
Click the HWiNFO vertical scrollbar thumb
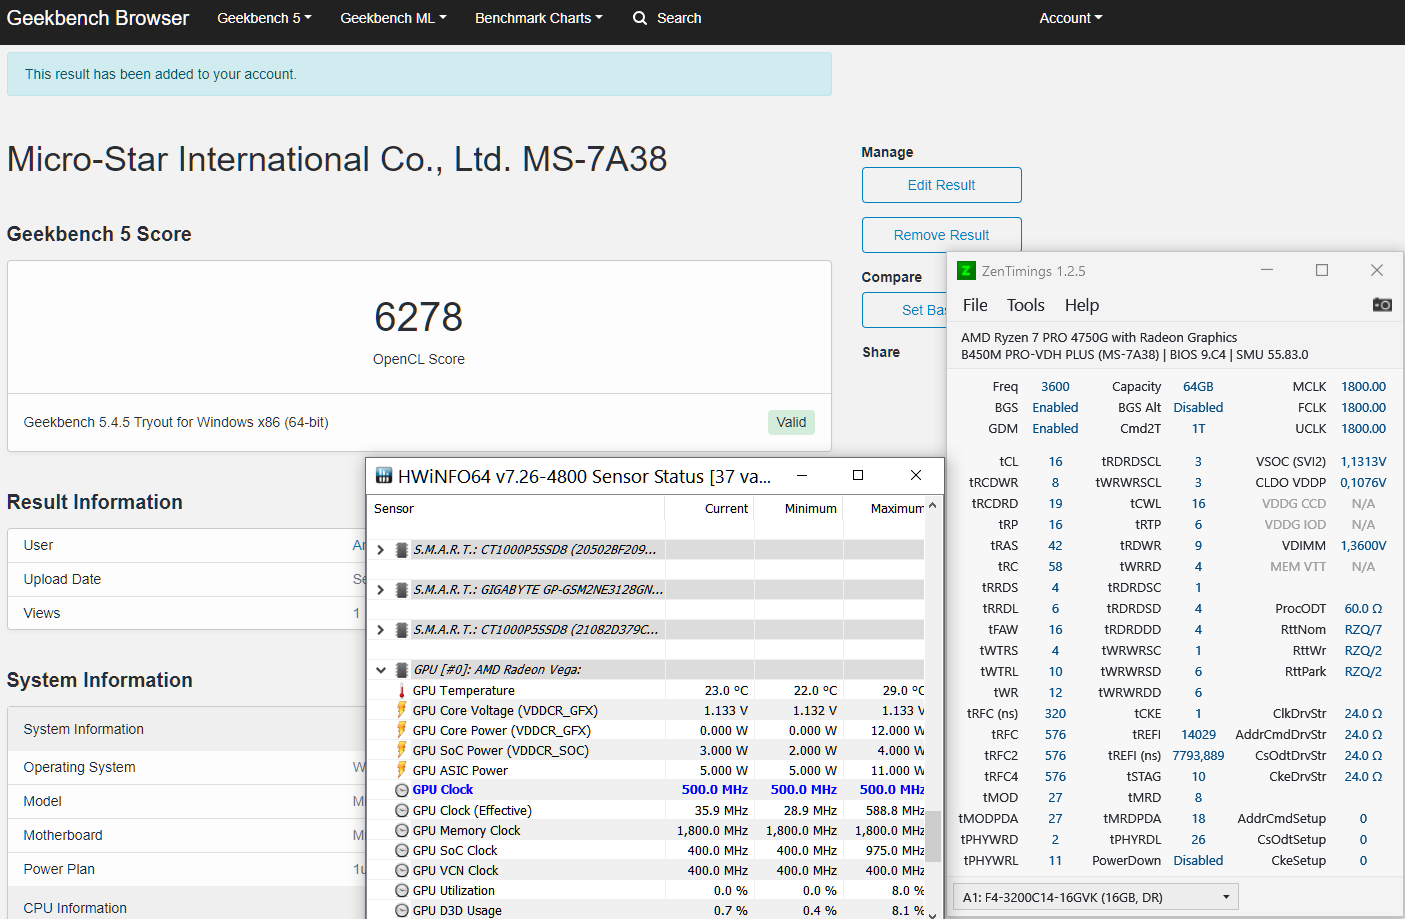tap(933, 836)
